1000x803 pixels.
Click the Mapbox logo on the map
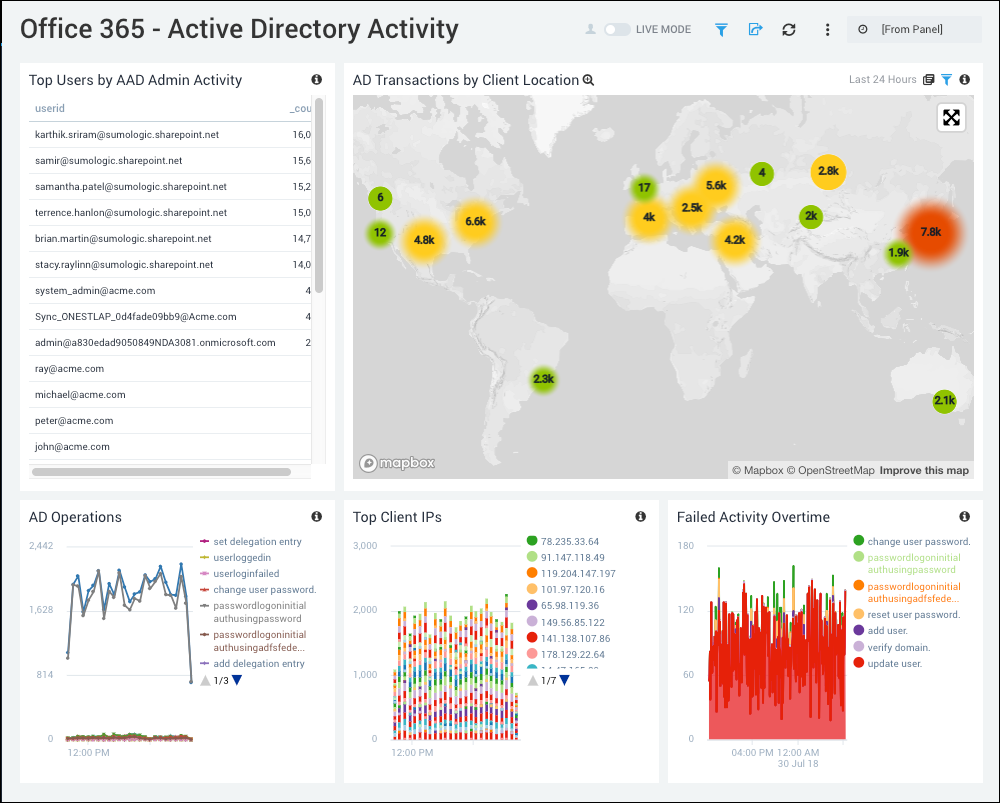(396, 462)
